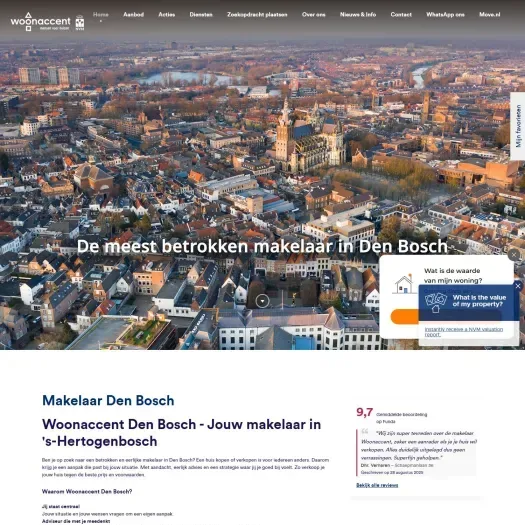This screenshot has height=525, width=525.
Task: Click "What is the value of my property?"
Action: [x=479, y=301]
